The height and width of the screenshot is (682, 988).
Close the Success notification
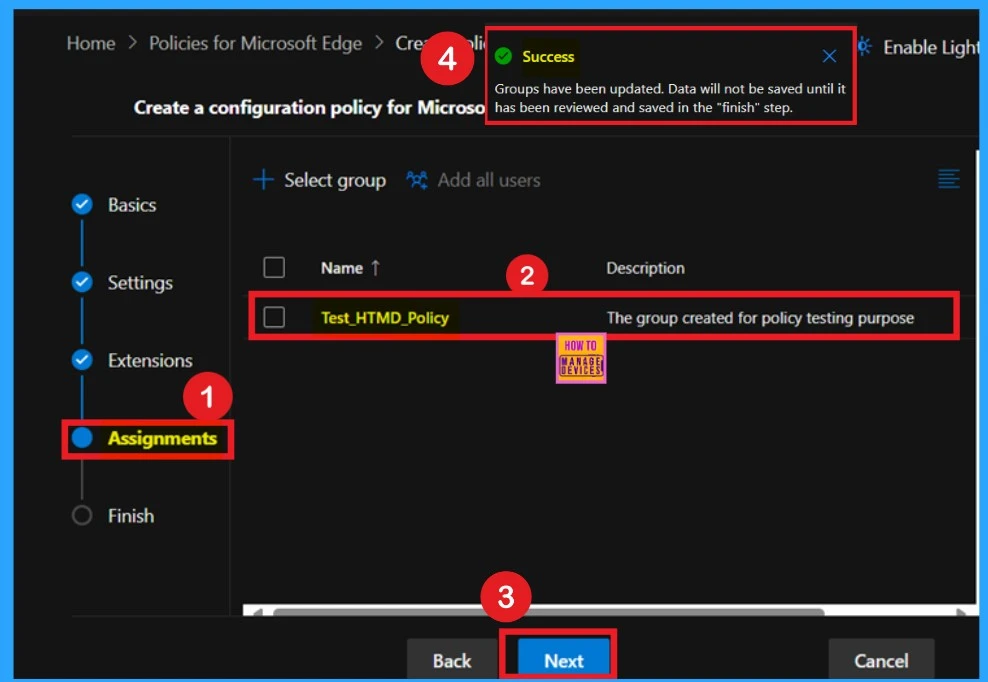point(829,56)
